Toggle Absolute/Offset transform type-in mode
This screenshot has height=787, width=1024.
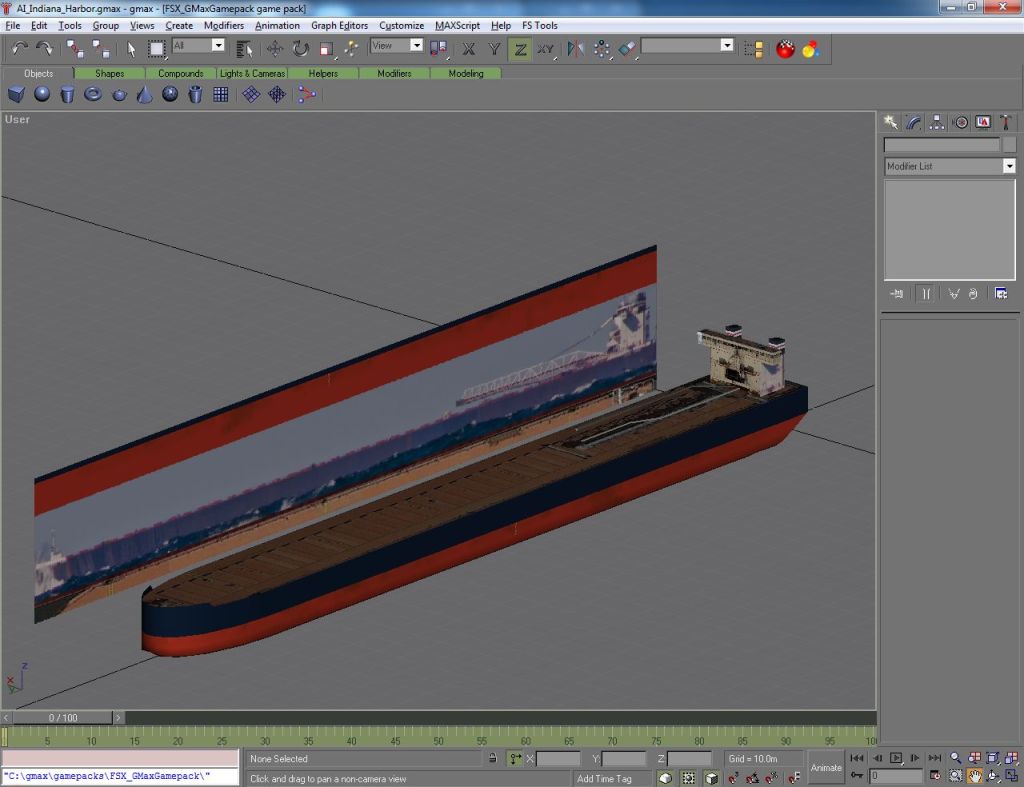[x=516, y=758]
